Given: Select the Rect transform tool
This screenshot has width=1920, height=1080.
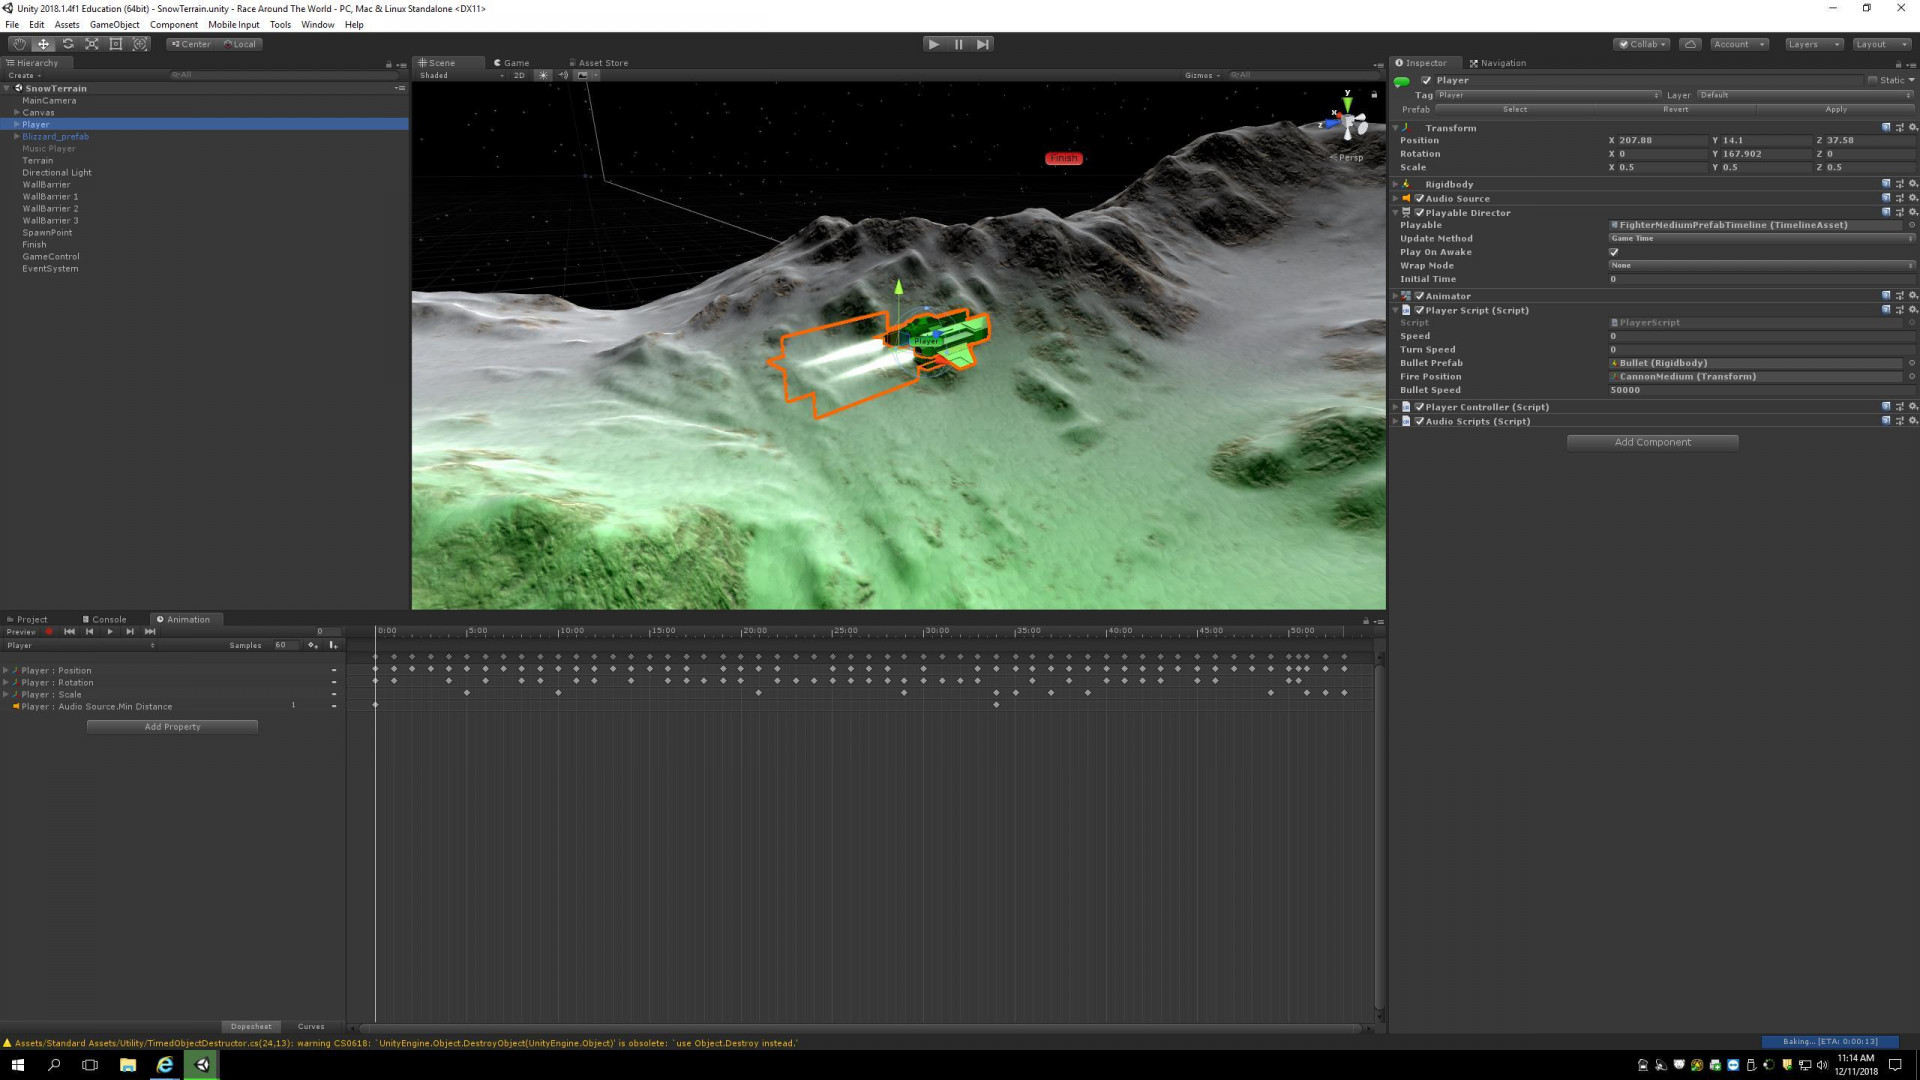Looking at the screenshot, I should pyautogui.click(x=116, y=44).
